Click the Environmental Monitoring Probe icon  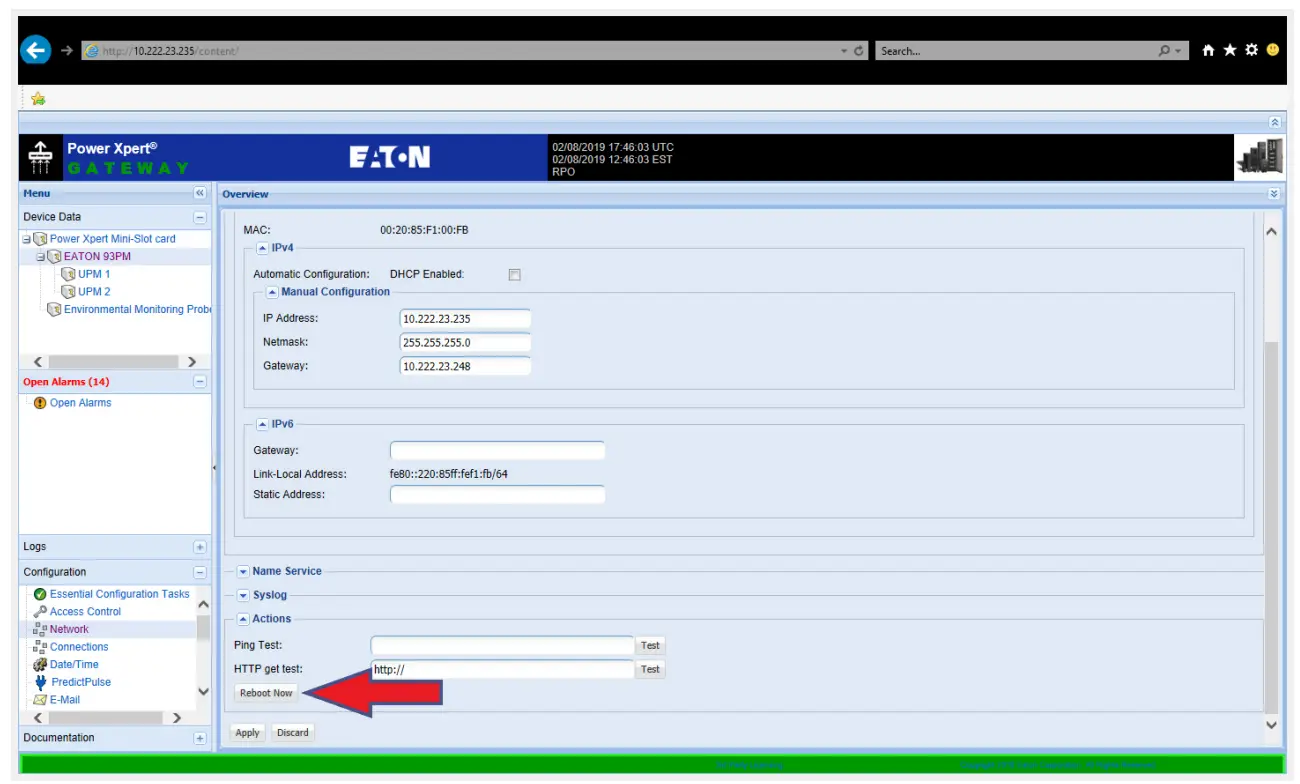coord(55,310)
